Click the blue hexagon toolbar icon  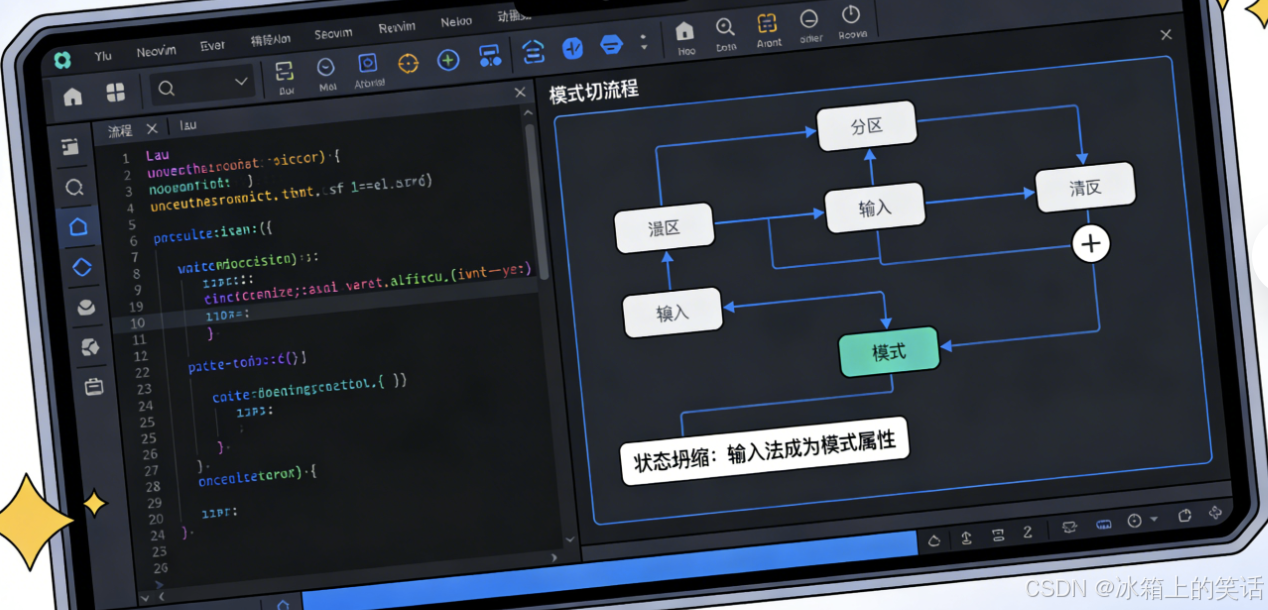[611, 45]
